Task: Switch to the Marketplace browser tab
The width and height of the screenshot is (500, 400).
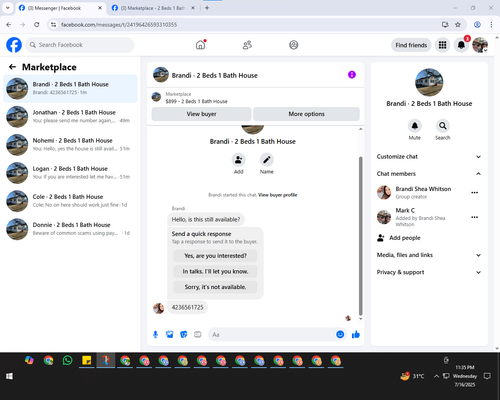Action: [x=153, y=8]
